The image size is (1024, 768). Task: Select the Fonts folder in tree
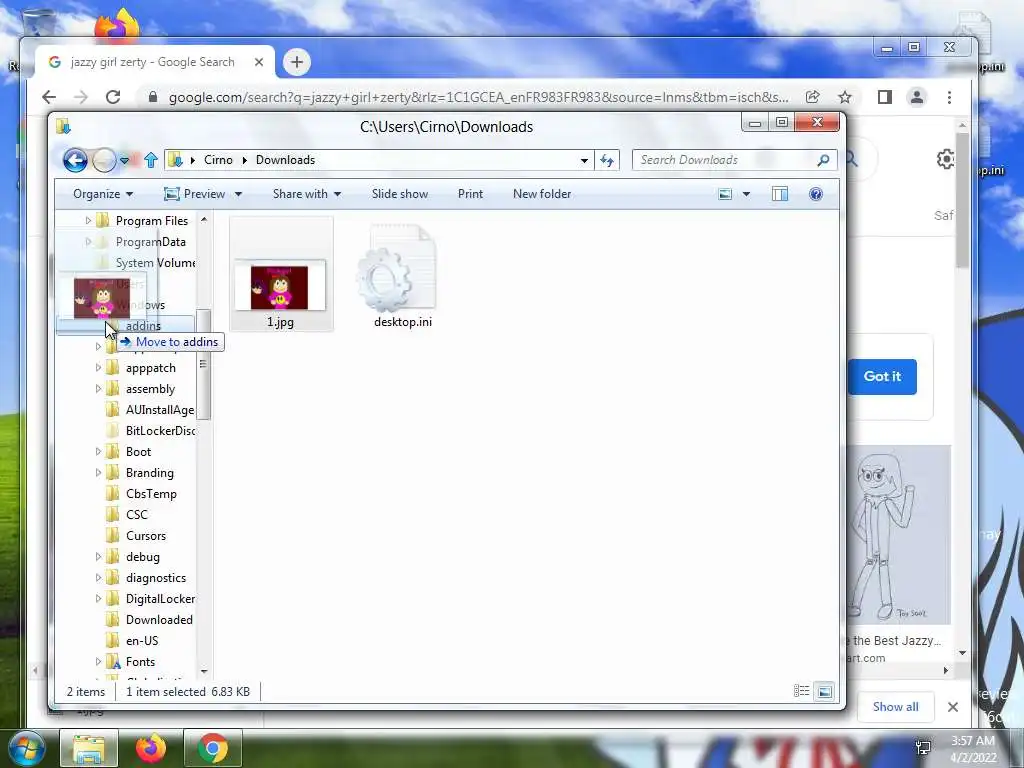coord(140,662)
